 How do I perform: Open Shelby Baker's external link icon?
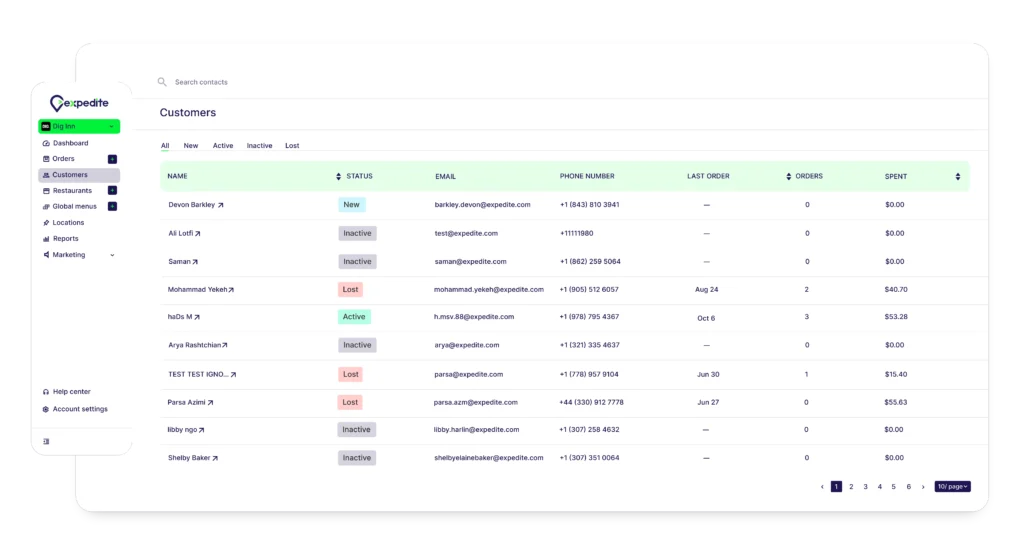[215, 458]
